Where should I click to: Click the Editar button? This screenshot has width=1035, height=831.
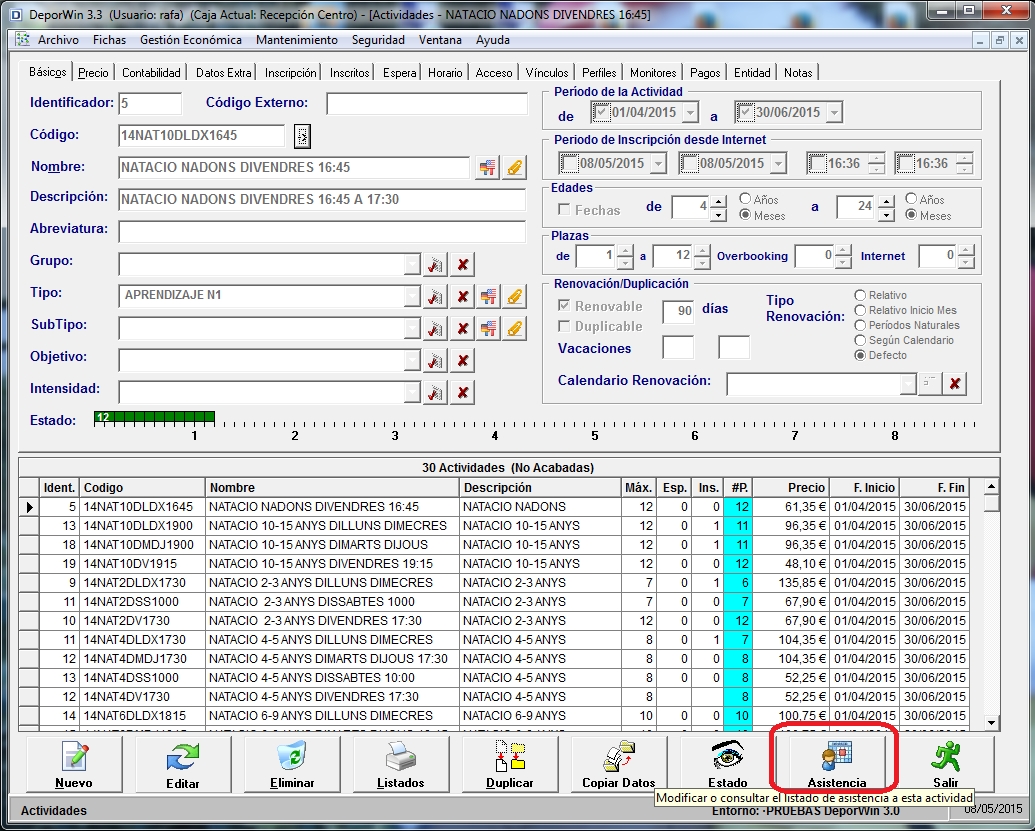click(183, 764)
